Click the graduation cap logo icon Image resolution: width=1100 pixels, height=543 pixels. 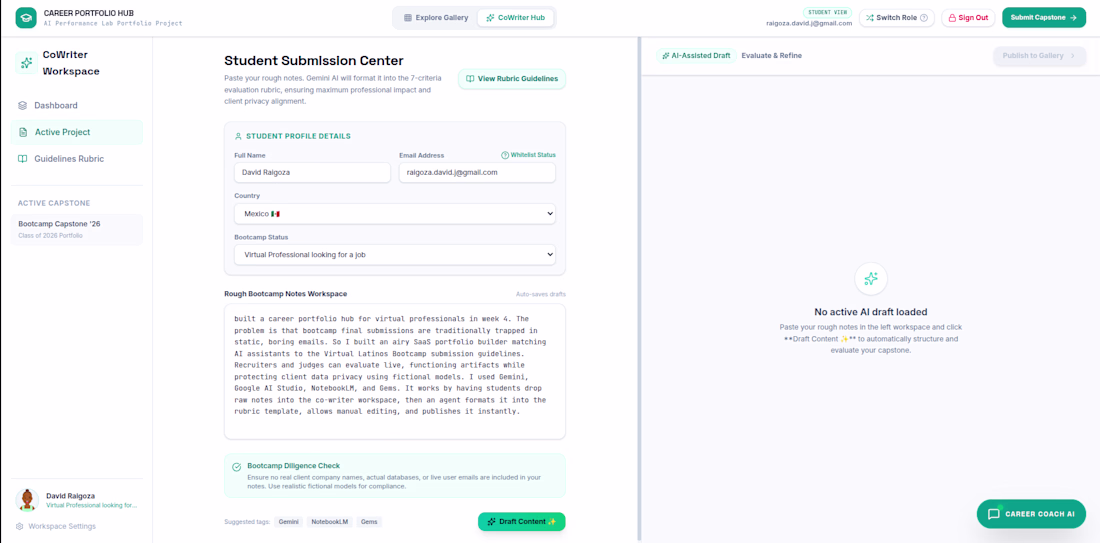point(26,18)
